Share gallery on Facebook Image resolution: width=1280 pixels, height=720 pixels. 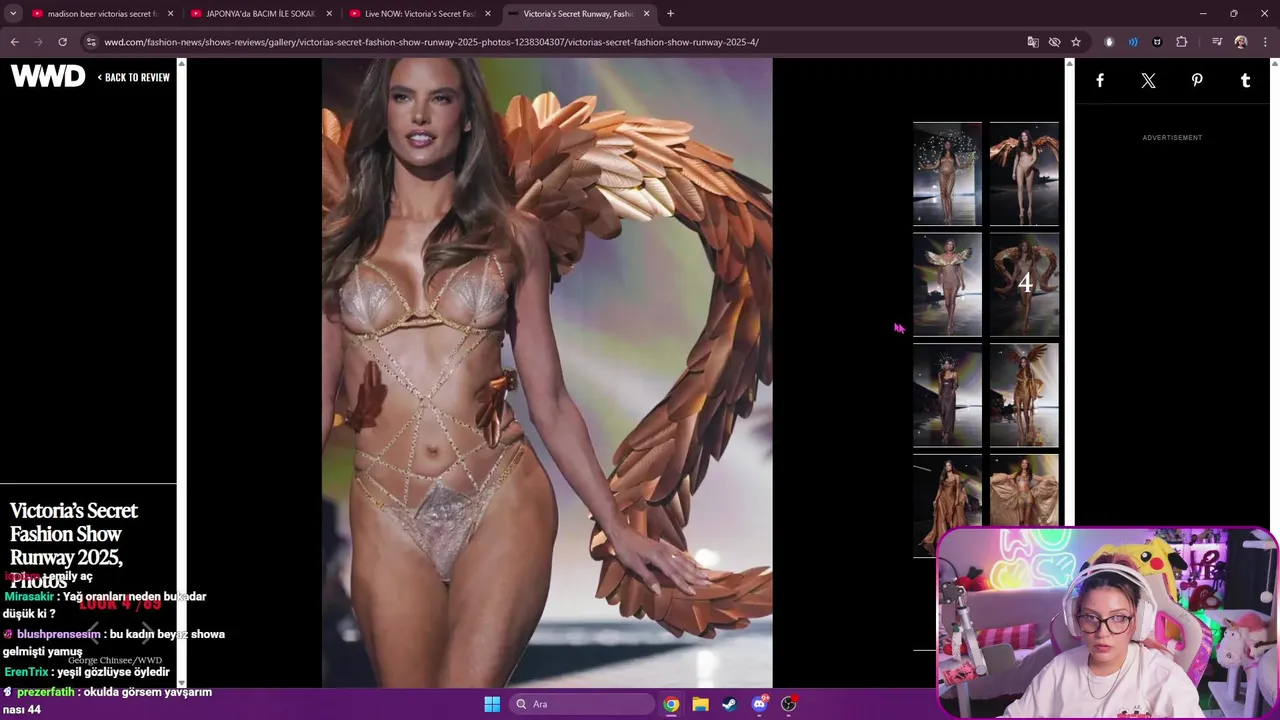point(1100,81)
